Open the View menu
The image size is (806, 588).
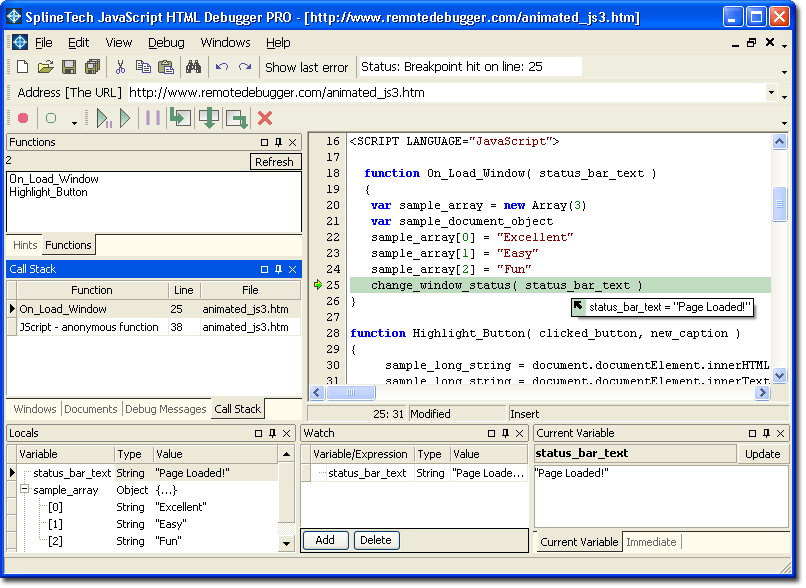119,43
